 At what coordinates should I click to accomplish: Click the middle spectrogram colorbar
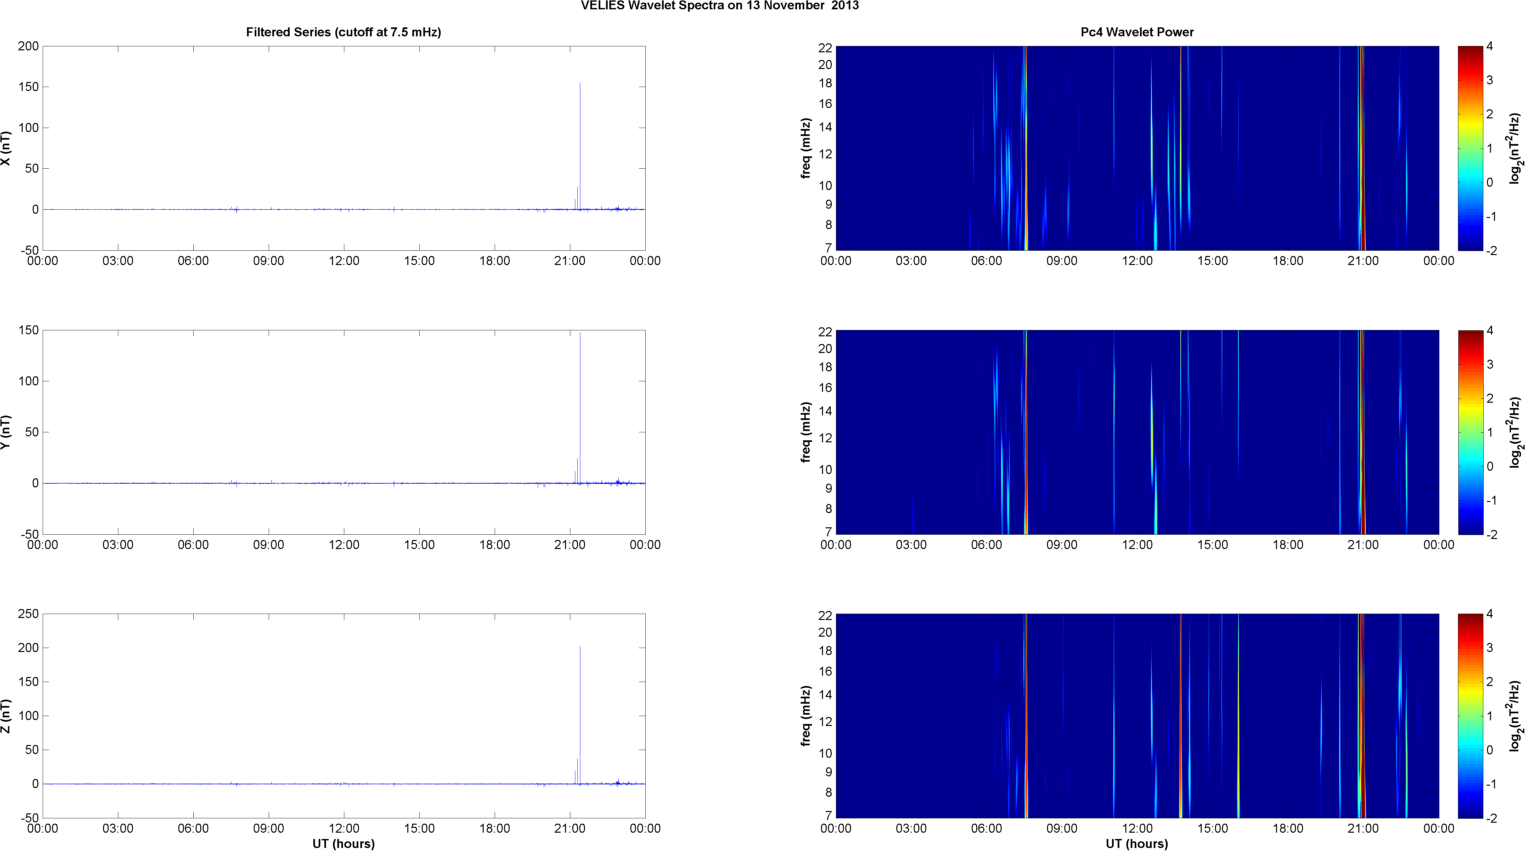point(1470,432)
